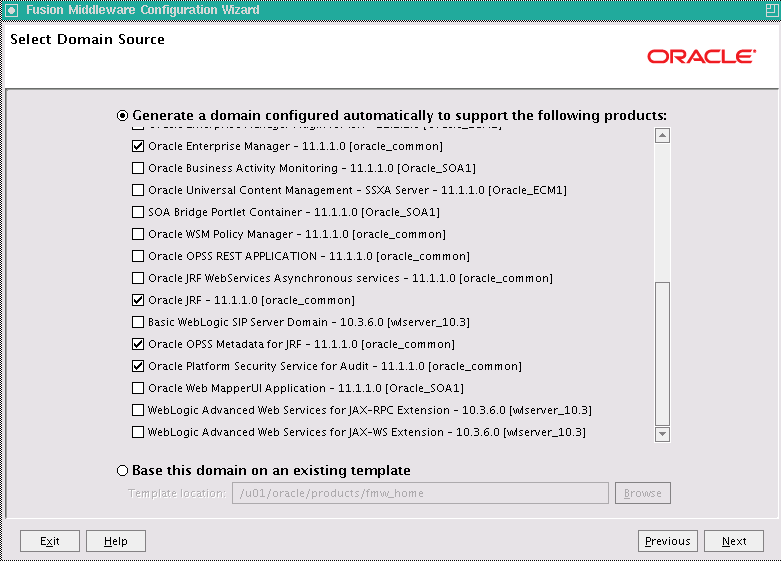Check Oracle OPSS REST APPLICATION box
Image resolution: width=781 pixels, height=561 pixels.
[x=138, y=256]
